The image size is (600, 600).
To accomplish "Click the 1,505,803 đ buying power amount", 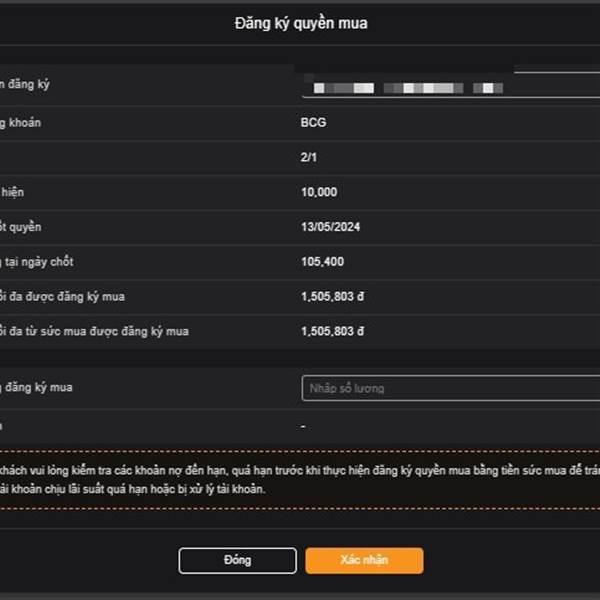I will point(332,331).
